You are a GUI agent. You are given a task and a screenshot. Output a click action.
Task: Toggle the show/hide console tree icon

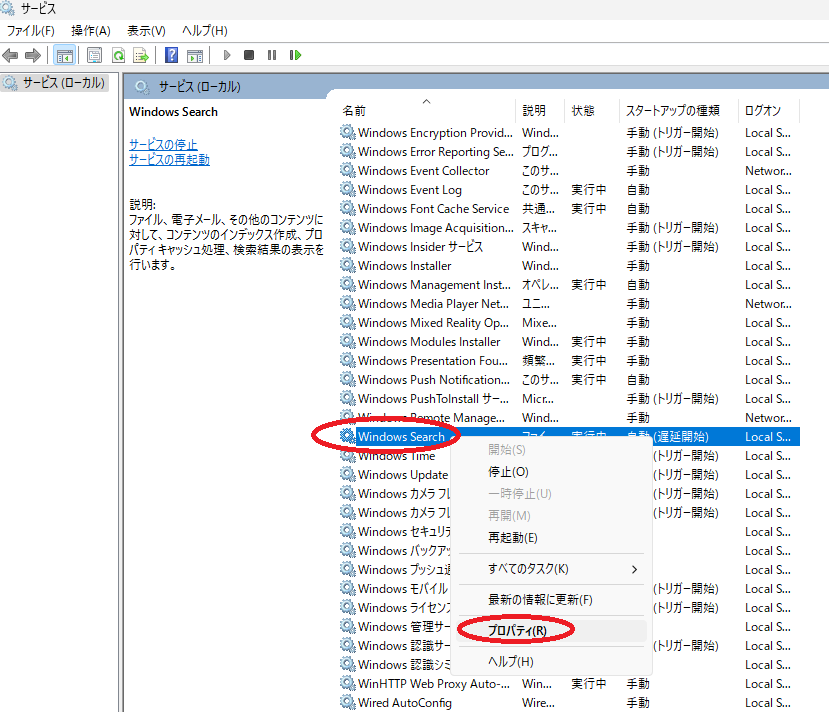click(x=65, y=55)
